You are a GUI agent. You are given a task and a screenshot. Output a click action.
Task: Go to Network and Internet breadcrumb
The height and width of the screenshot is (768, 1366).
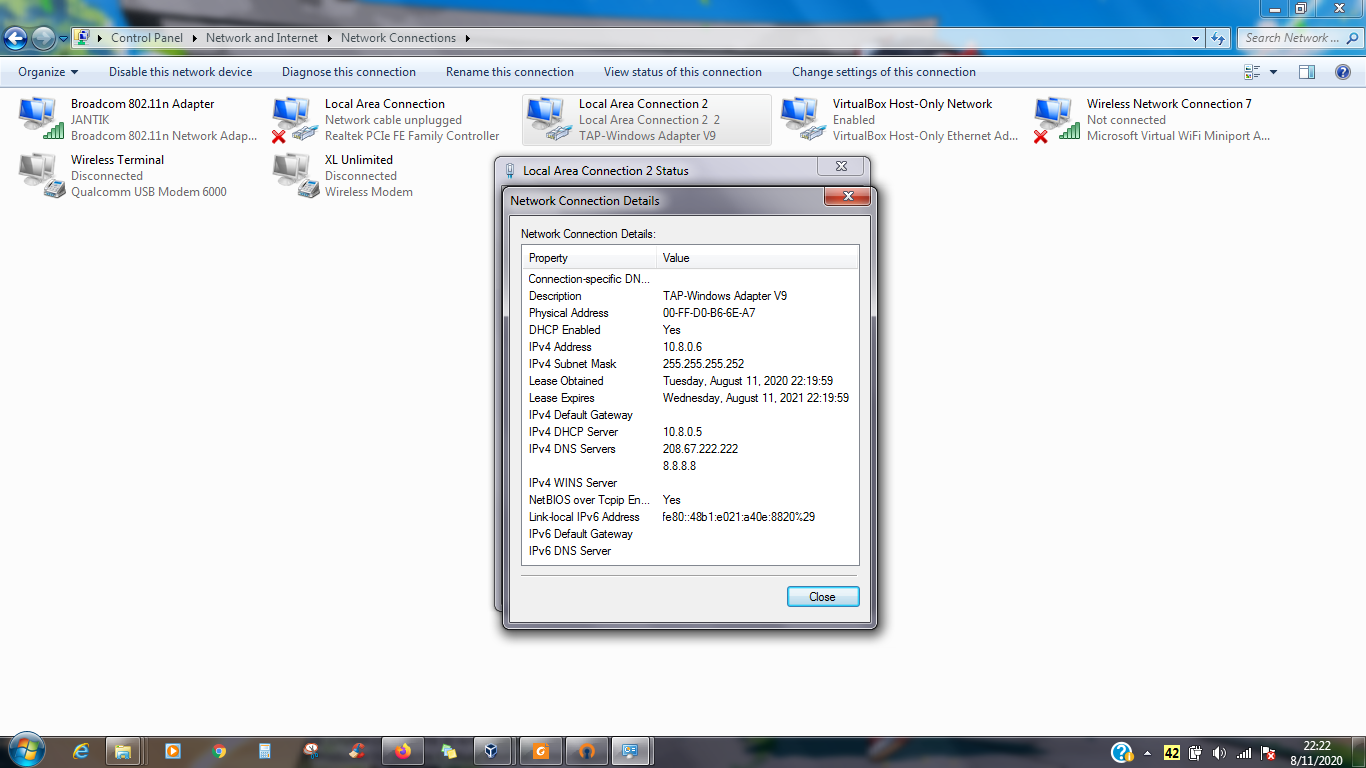pyautogui.click(x=262, y=38)
